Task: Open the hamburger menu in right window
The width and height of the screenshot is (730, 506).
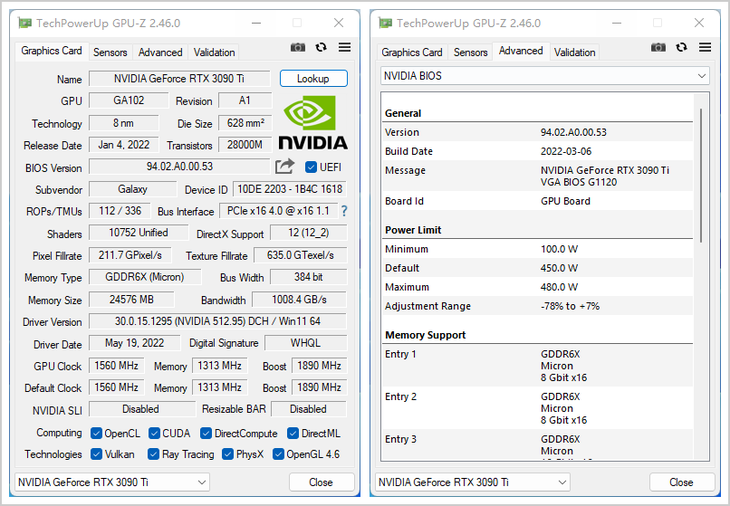Action: [x=704, y=47]
